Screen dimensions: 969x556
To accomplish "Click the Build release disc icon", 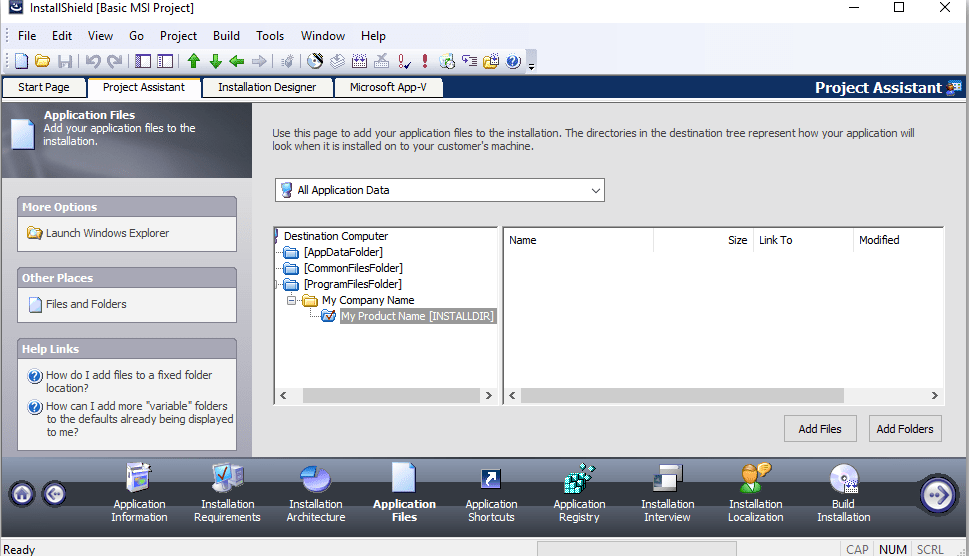I will click(315, 61).
